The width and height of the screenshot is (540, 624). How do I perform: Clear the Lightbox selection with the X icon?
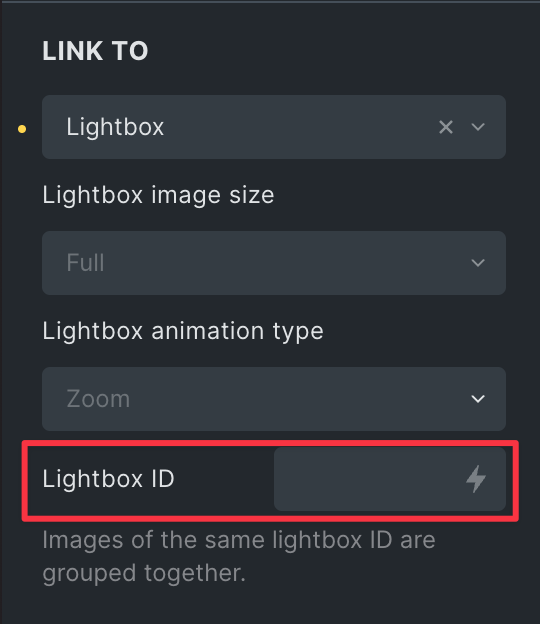pos(446,127)
